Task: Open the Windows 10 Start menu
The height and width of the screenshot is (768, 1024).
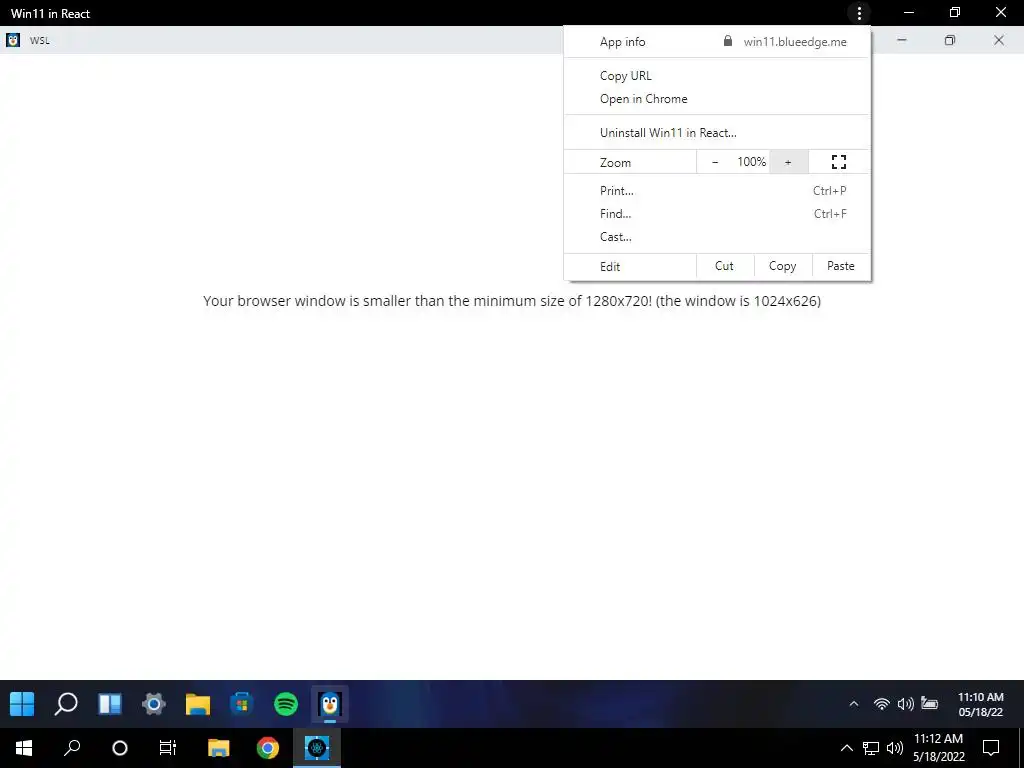Action: click(24, 748)
